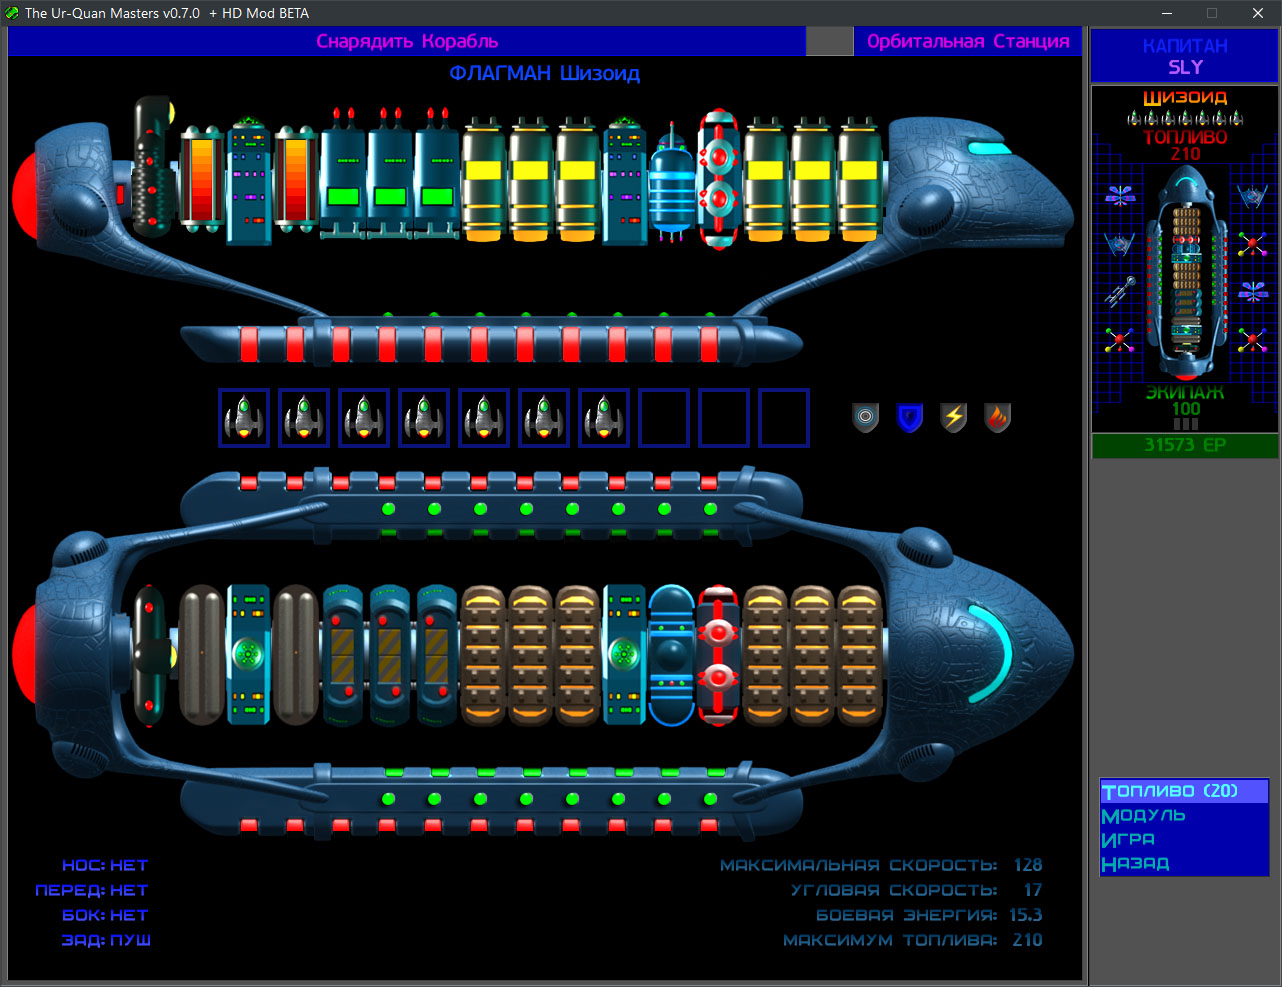
Task: Select the red molecule escort ship in the left column
Action: pos(1120,340)
